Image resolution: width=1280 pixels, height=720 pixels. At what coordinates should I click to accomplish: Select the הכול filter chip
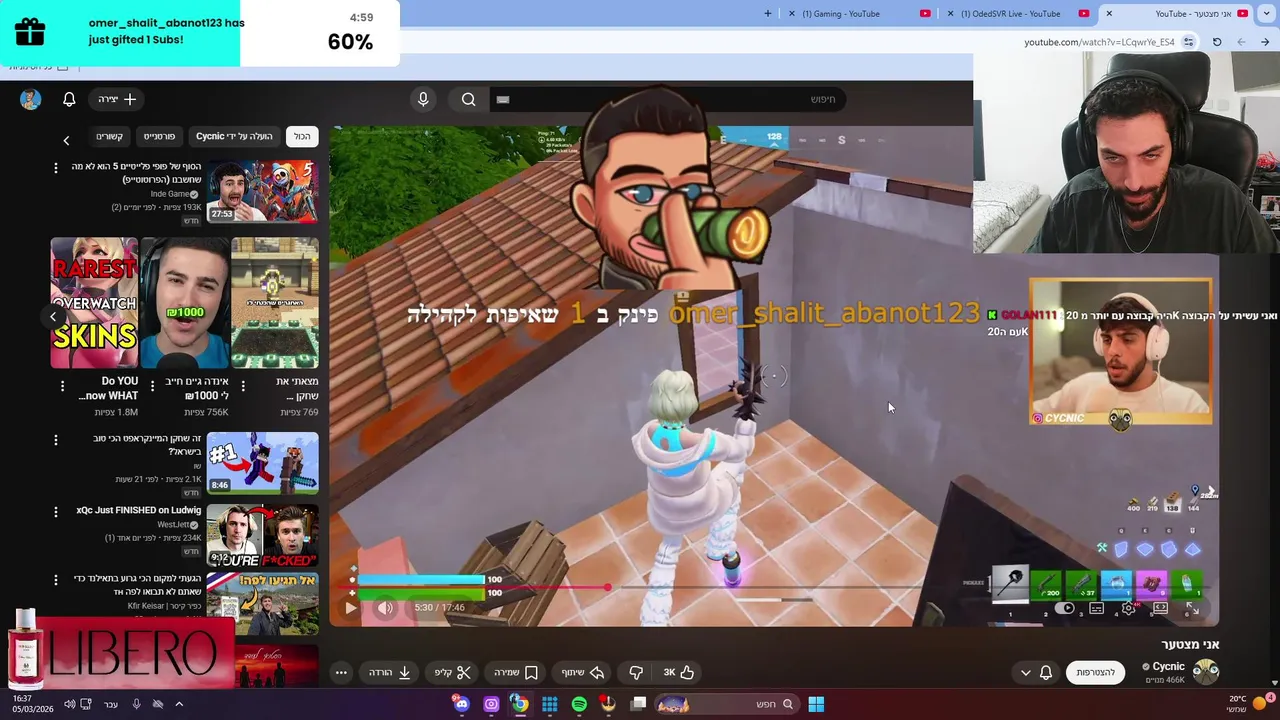point(302,136)
